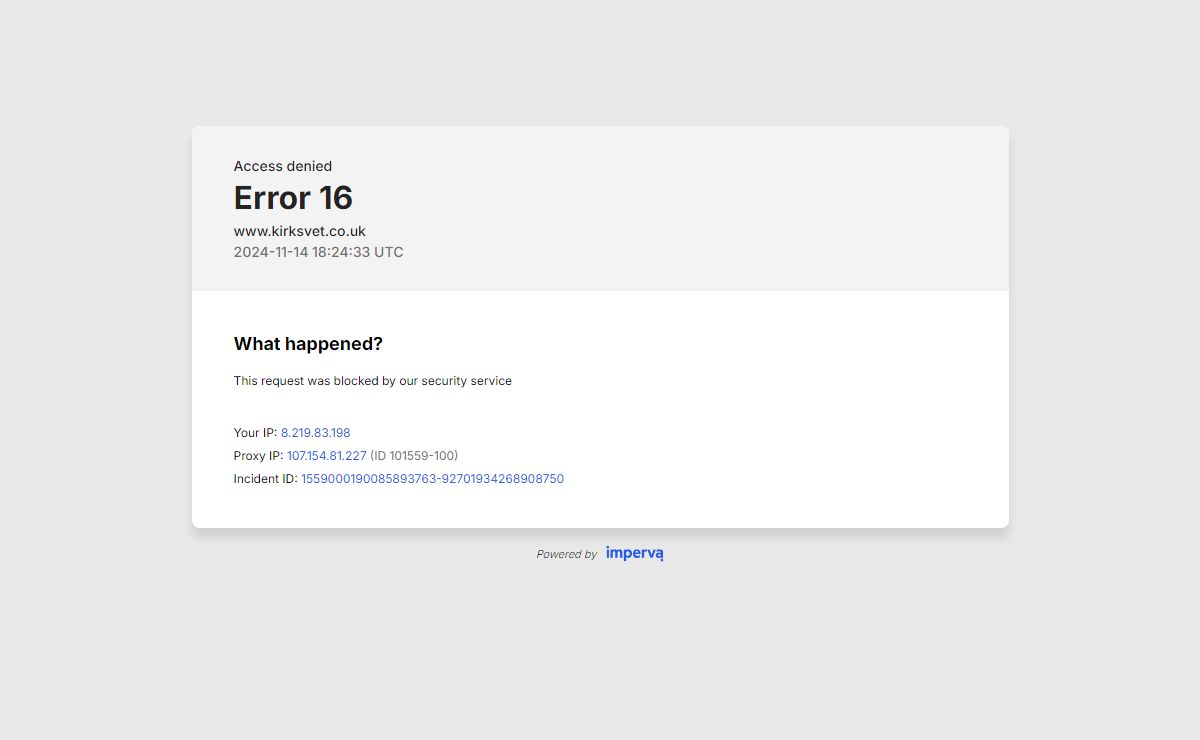1200x740 pixels.
Task: Click the Your IP address 8.219.83.198
Action: point(315,433)
